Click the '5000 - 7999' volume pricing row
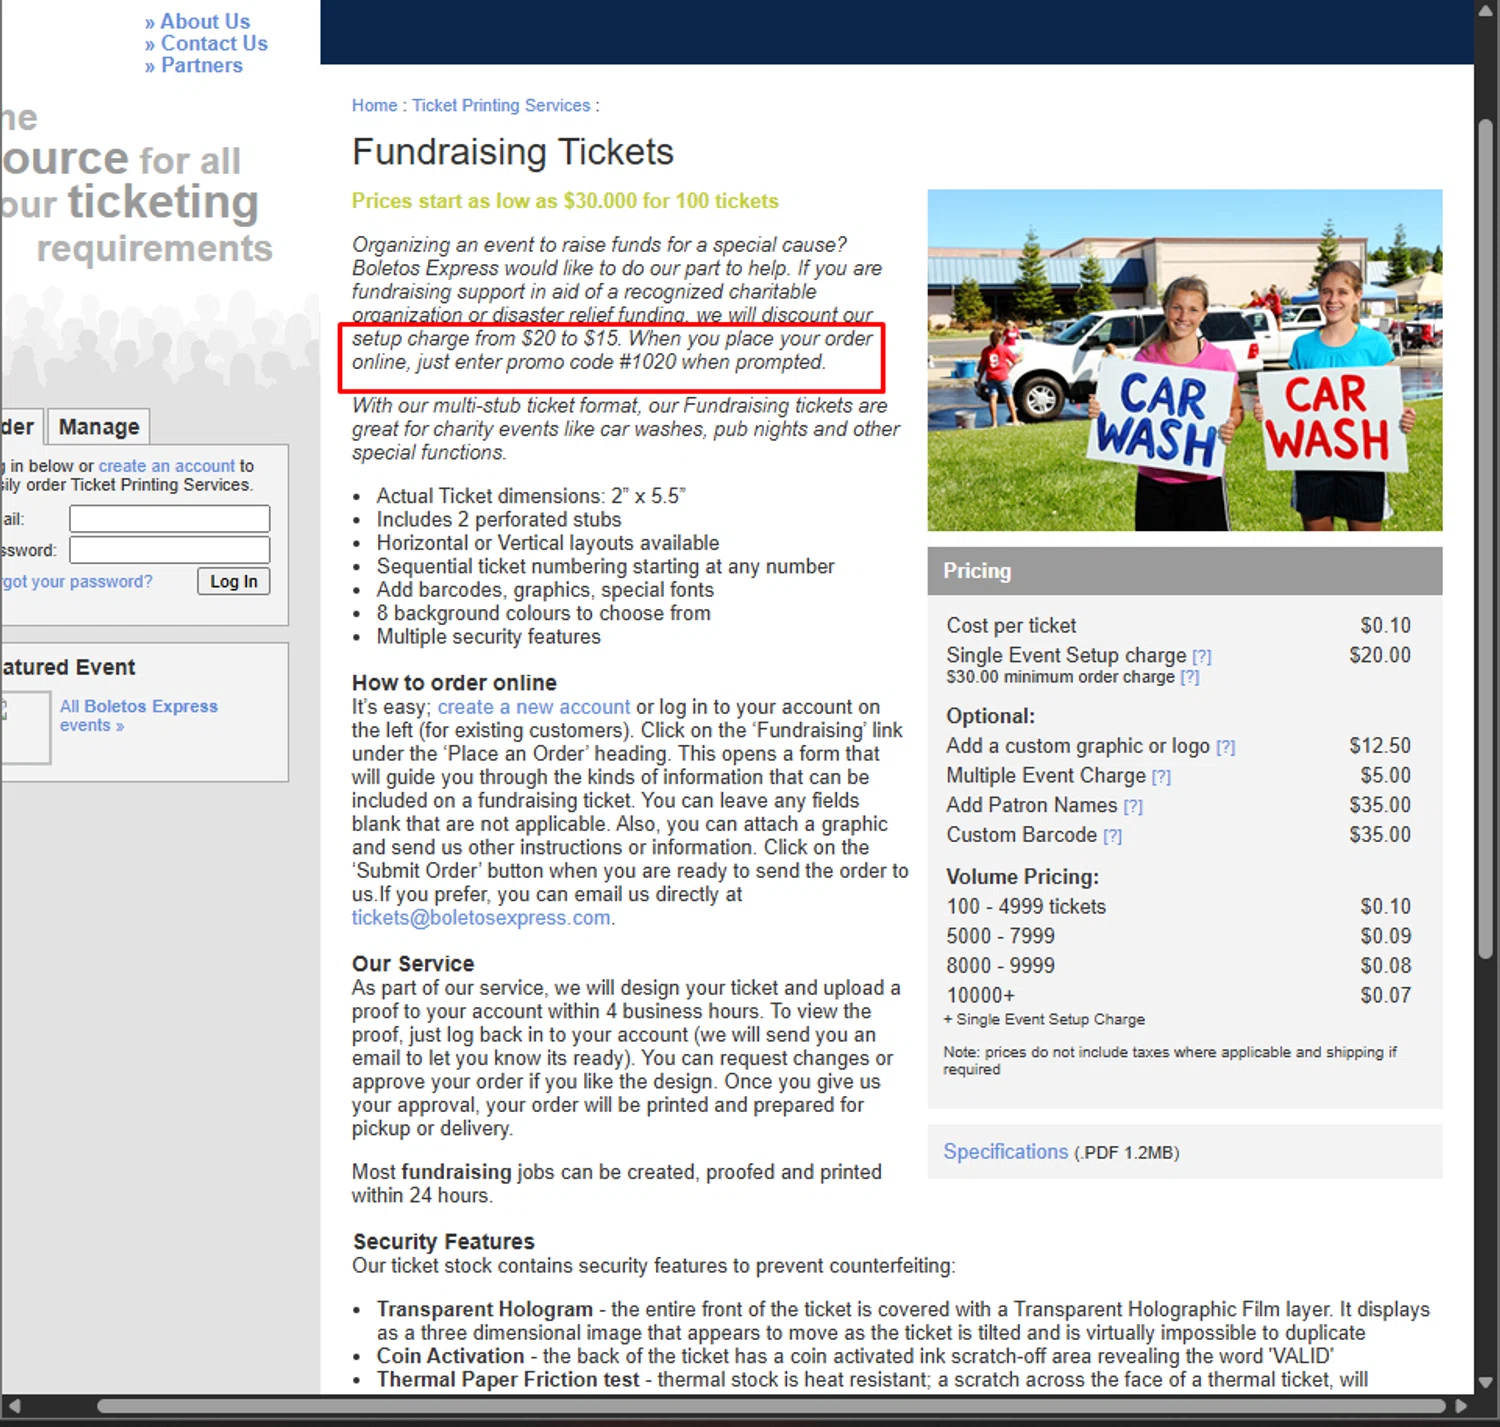 click(1179, 936)
